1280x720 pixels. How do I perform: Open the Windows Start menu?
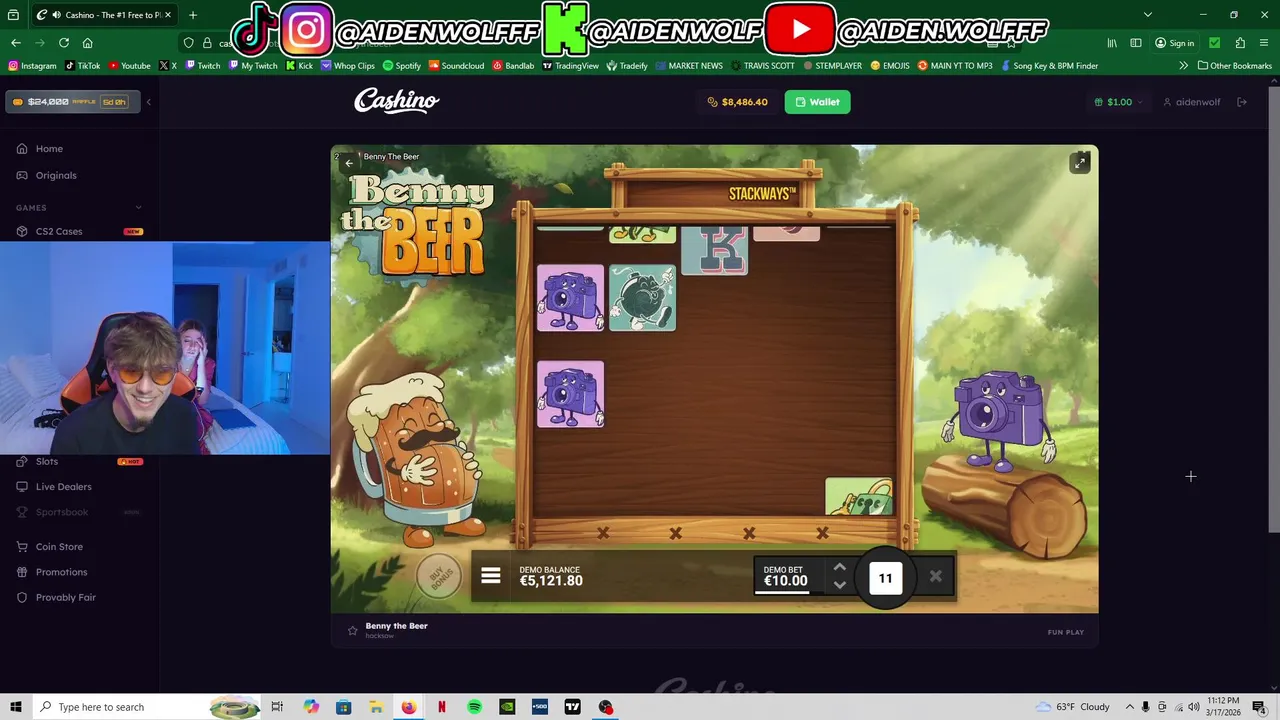[16, 707]
